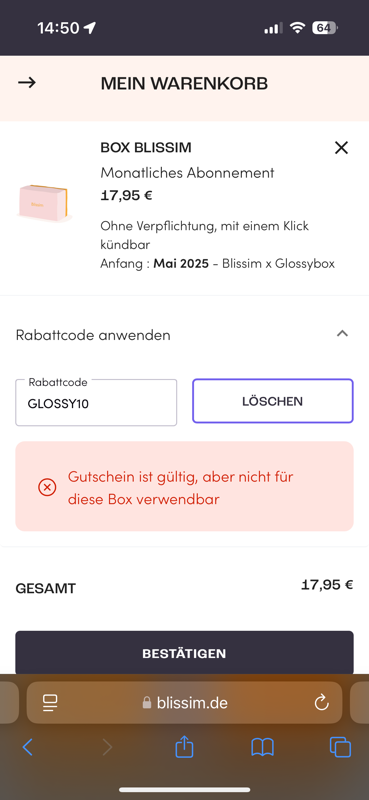Show open Safari tabs overview

click(x=340, y=747)
